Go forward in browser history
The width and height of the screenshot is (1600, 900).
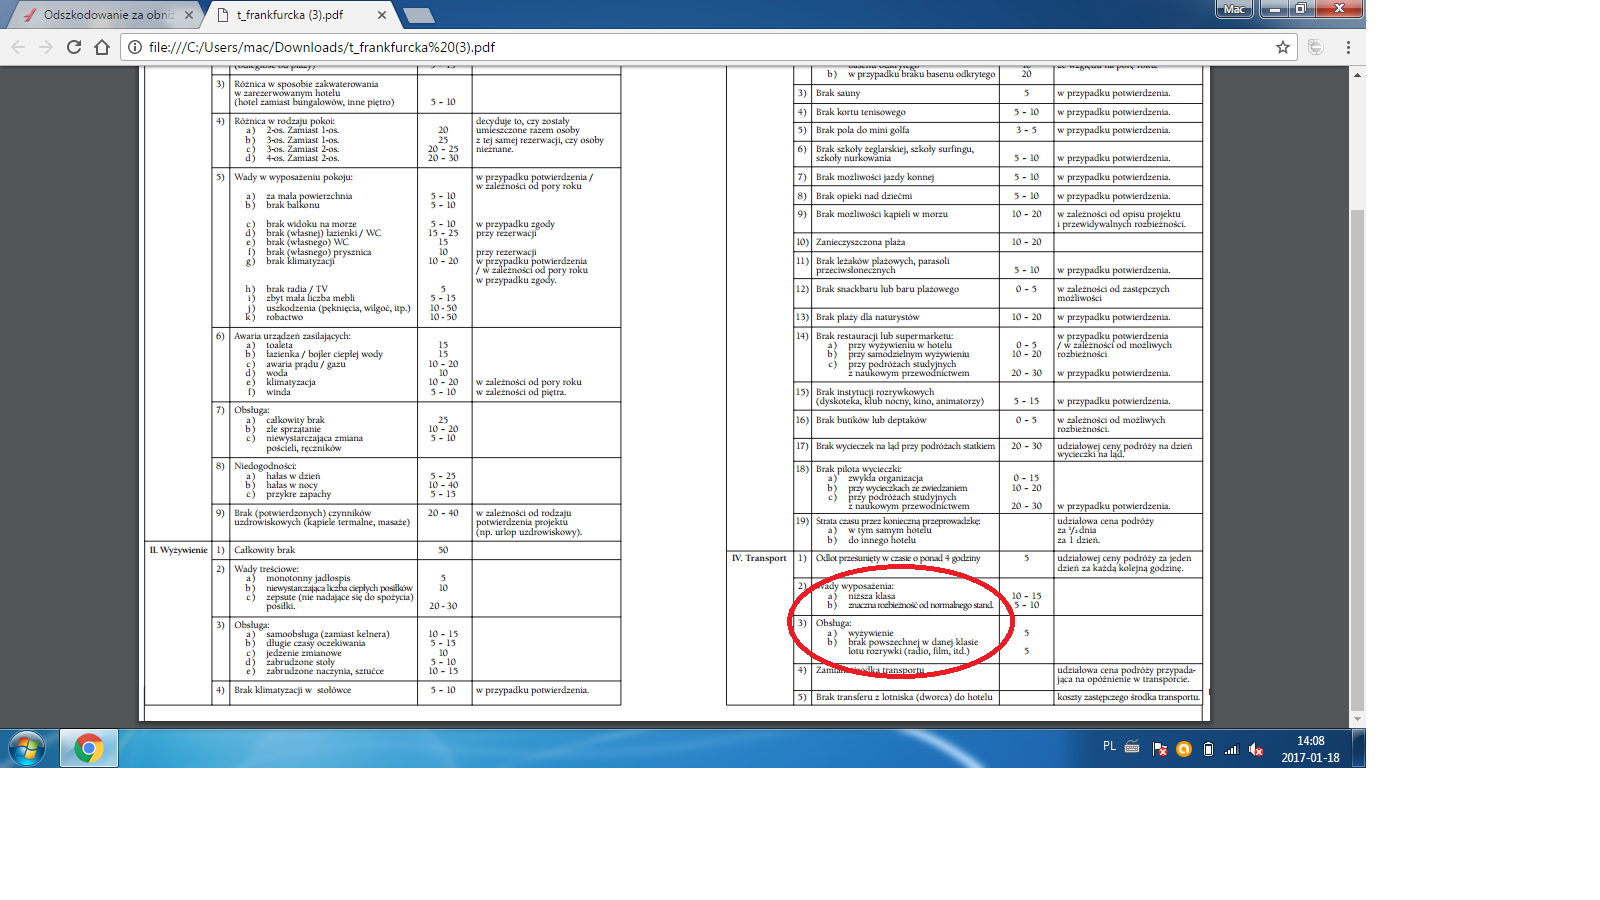tap(46, 47)
